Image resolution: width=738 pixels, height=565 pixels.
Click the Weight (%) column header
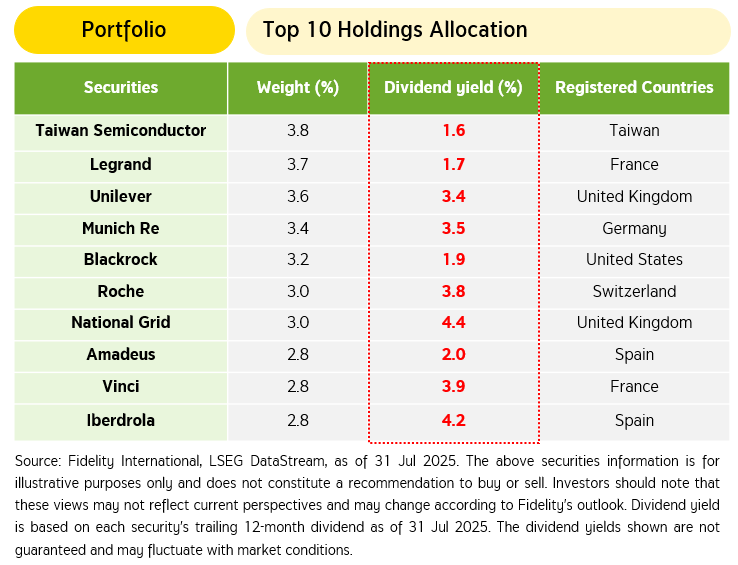tap(298, 87)
